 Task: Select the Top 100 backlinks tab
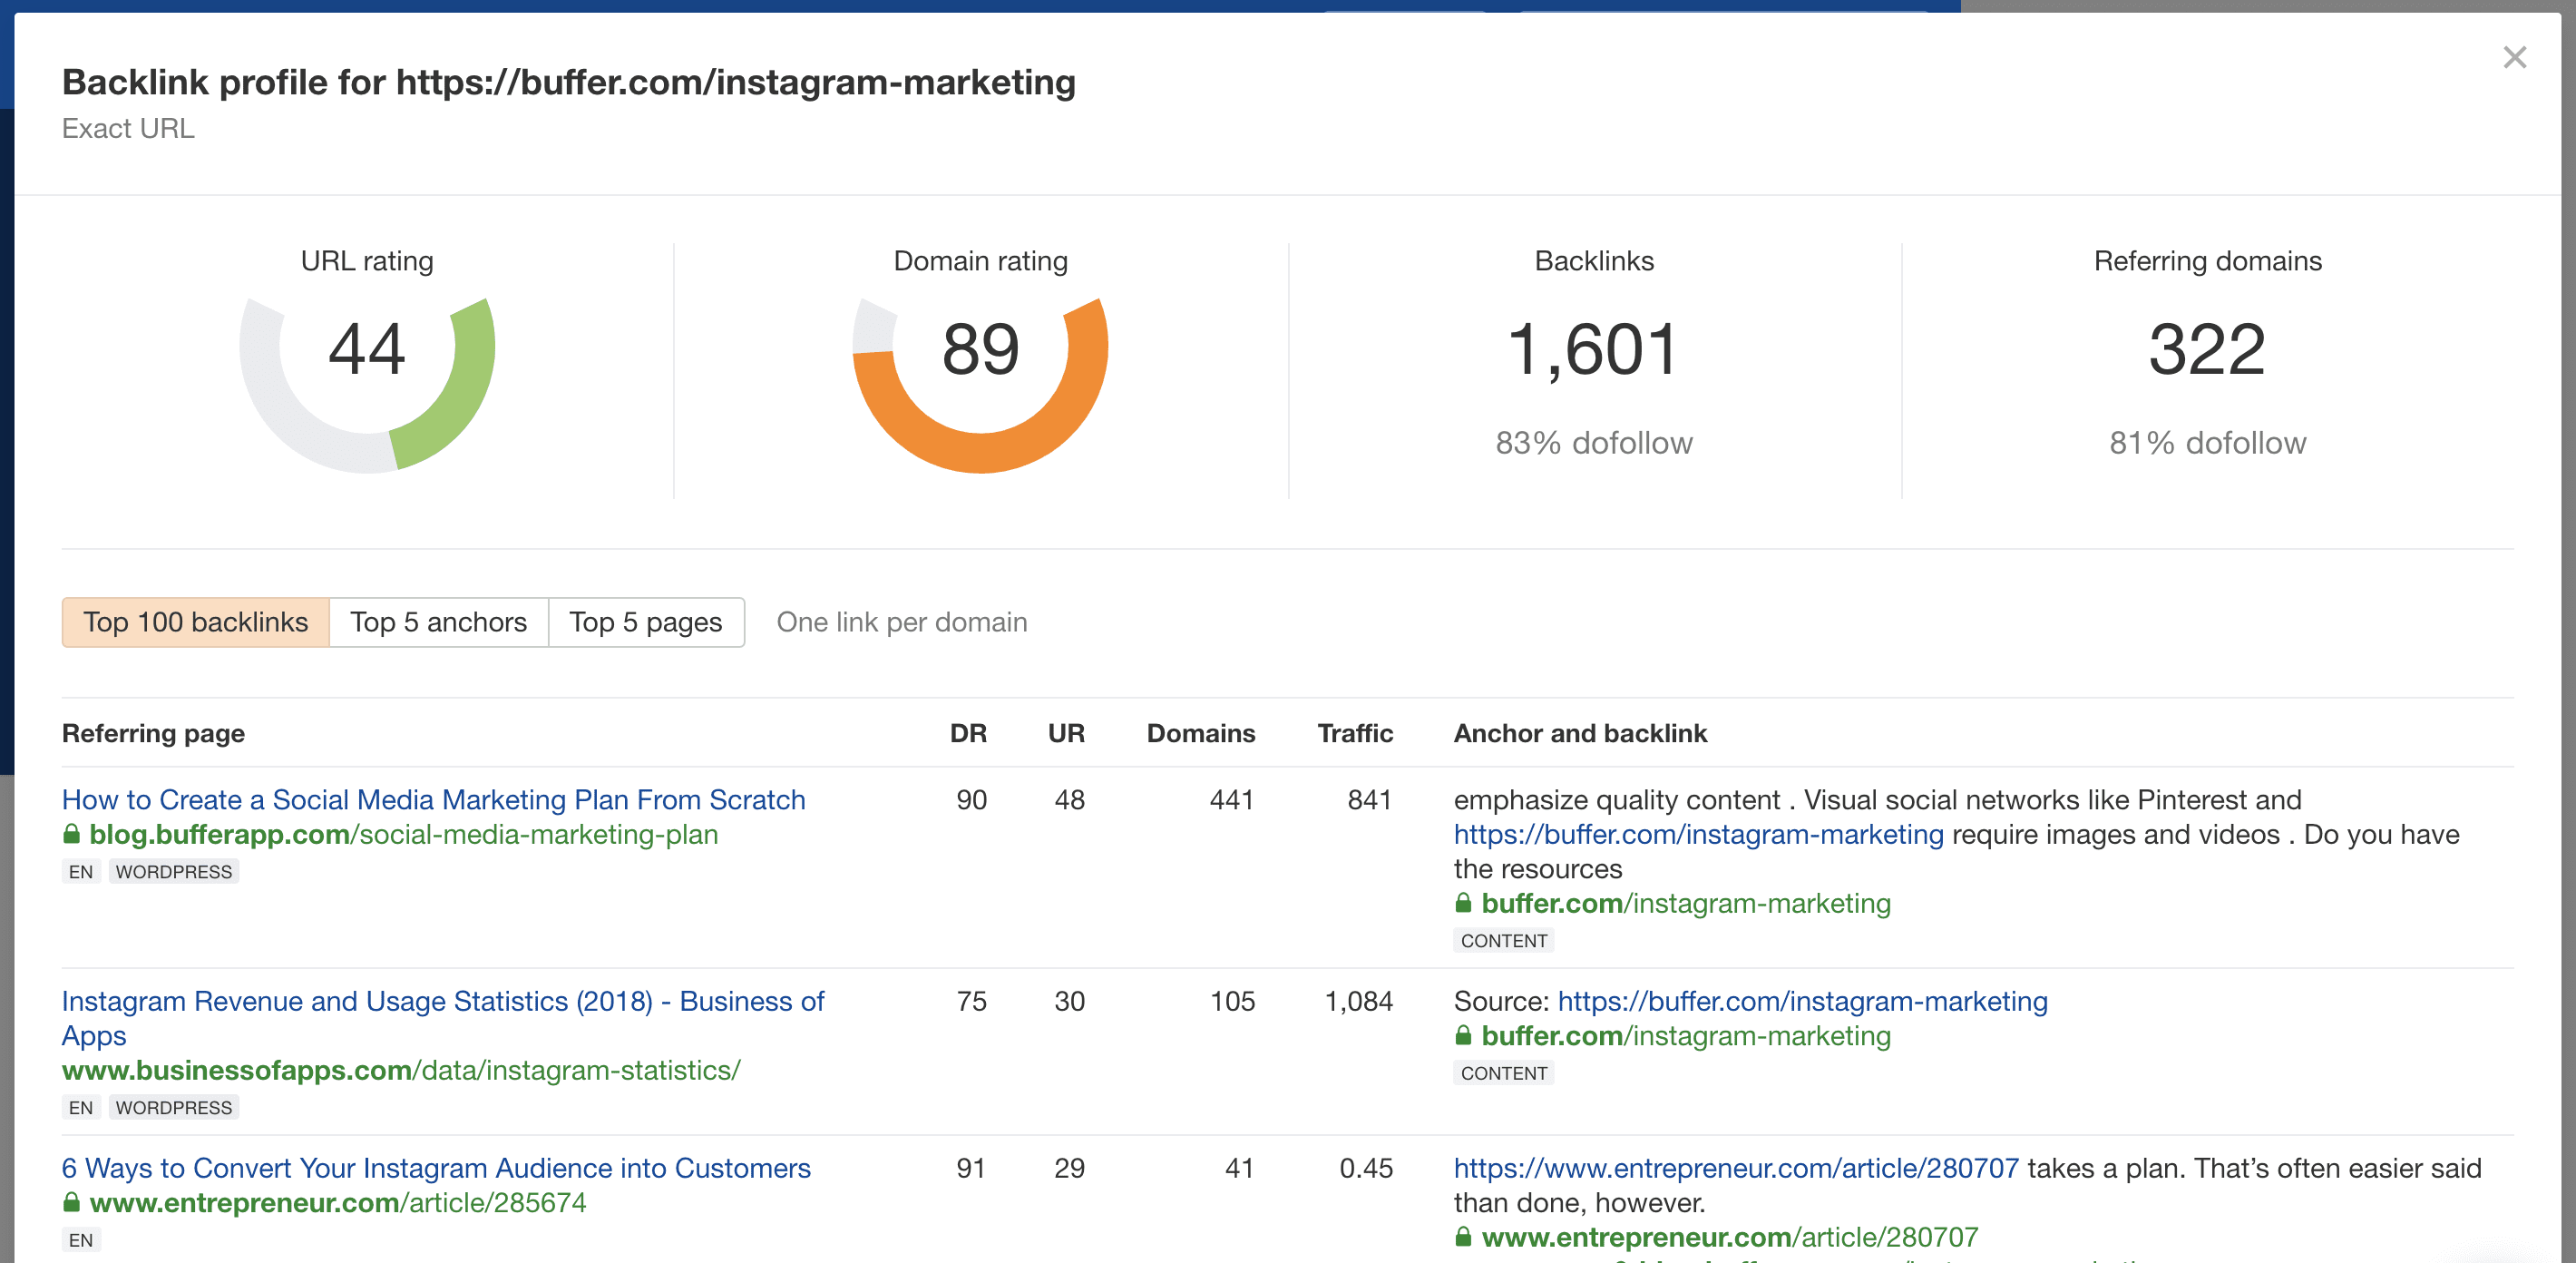tap(196, 622)
